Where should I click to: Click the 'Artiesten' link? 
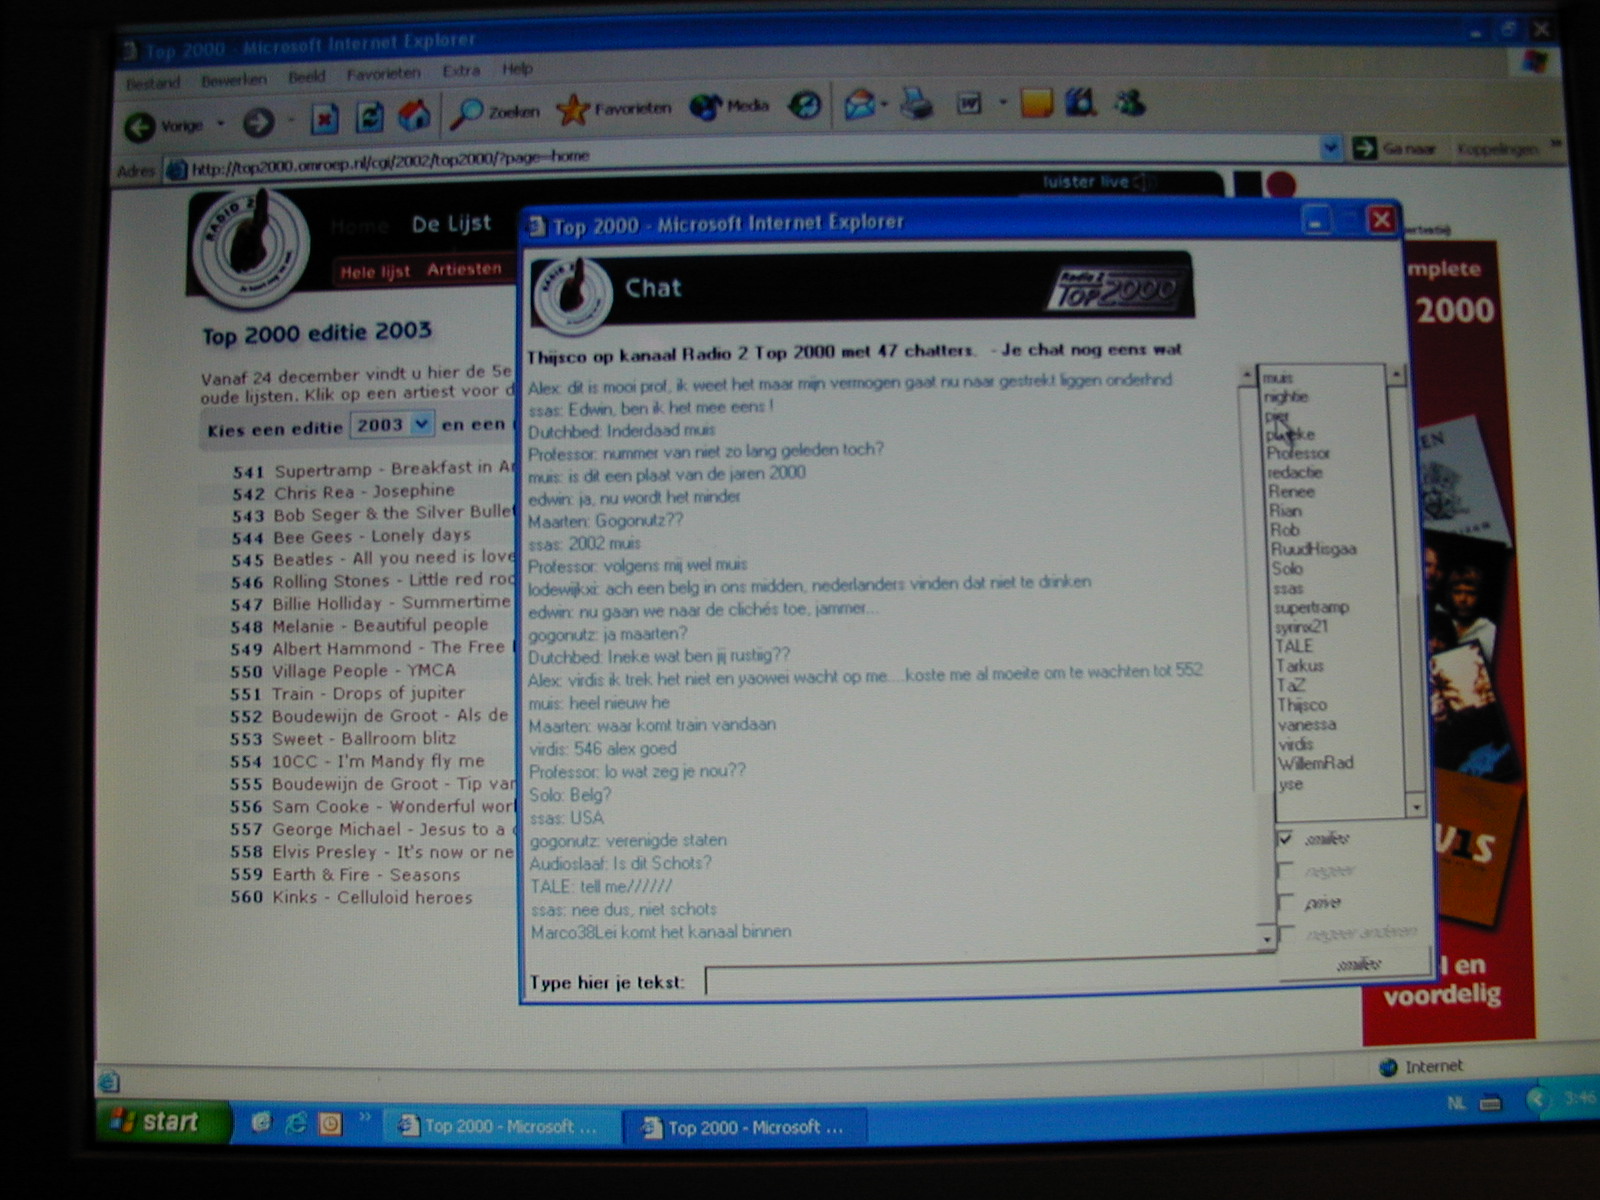pos(464,269)
